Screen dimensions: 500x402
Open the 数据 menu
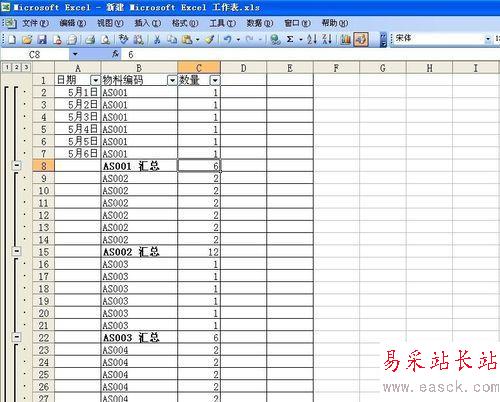tap(259, 23)
